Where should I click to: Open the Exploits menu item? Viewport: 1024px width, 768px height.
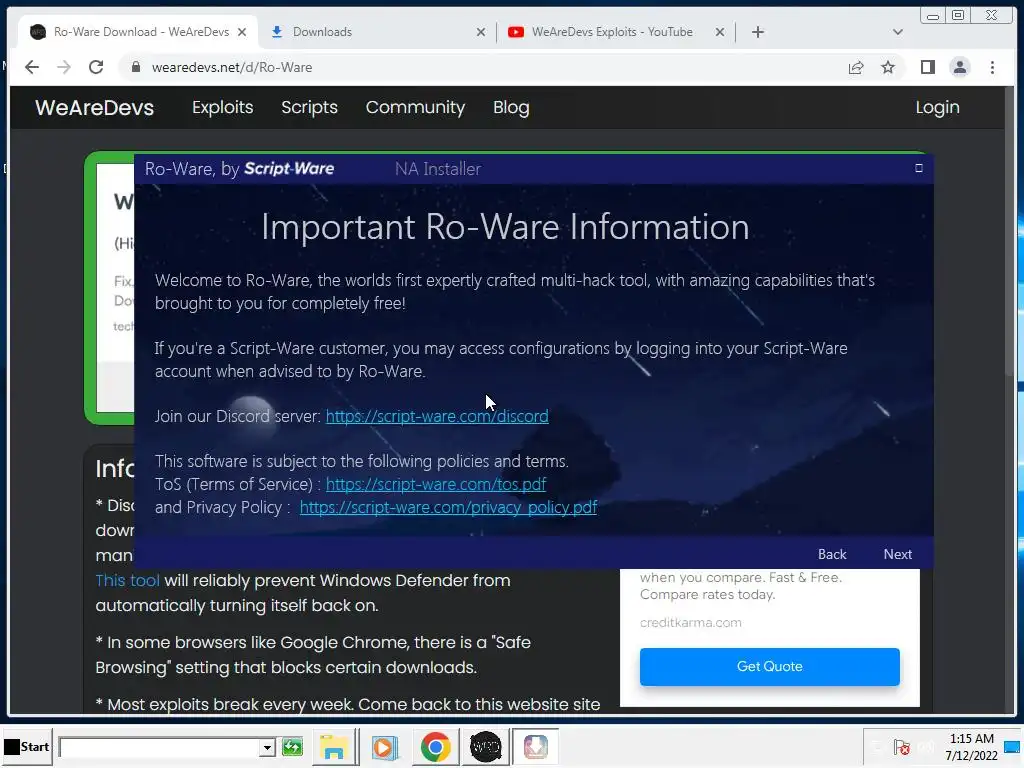coord(223,108)
